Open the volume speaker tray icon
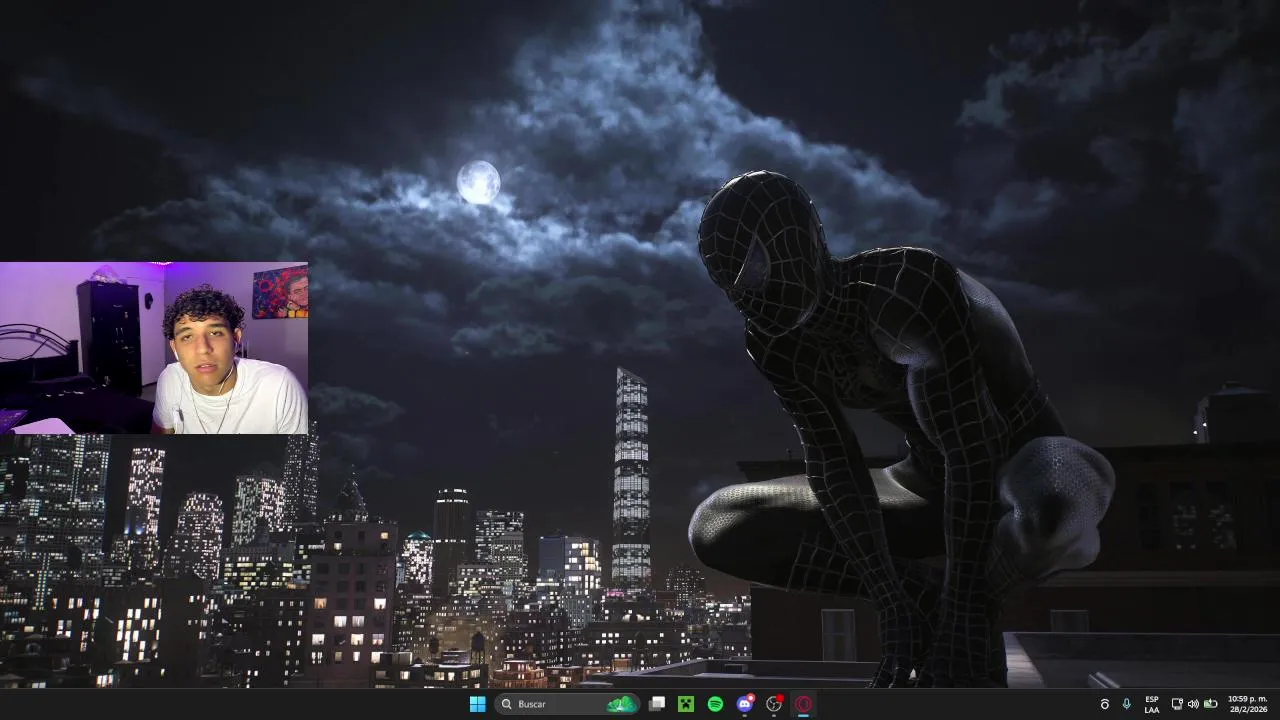 (x=1193, y=704)
